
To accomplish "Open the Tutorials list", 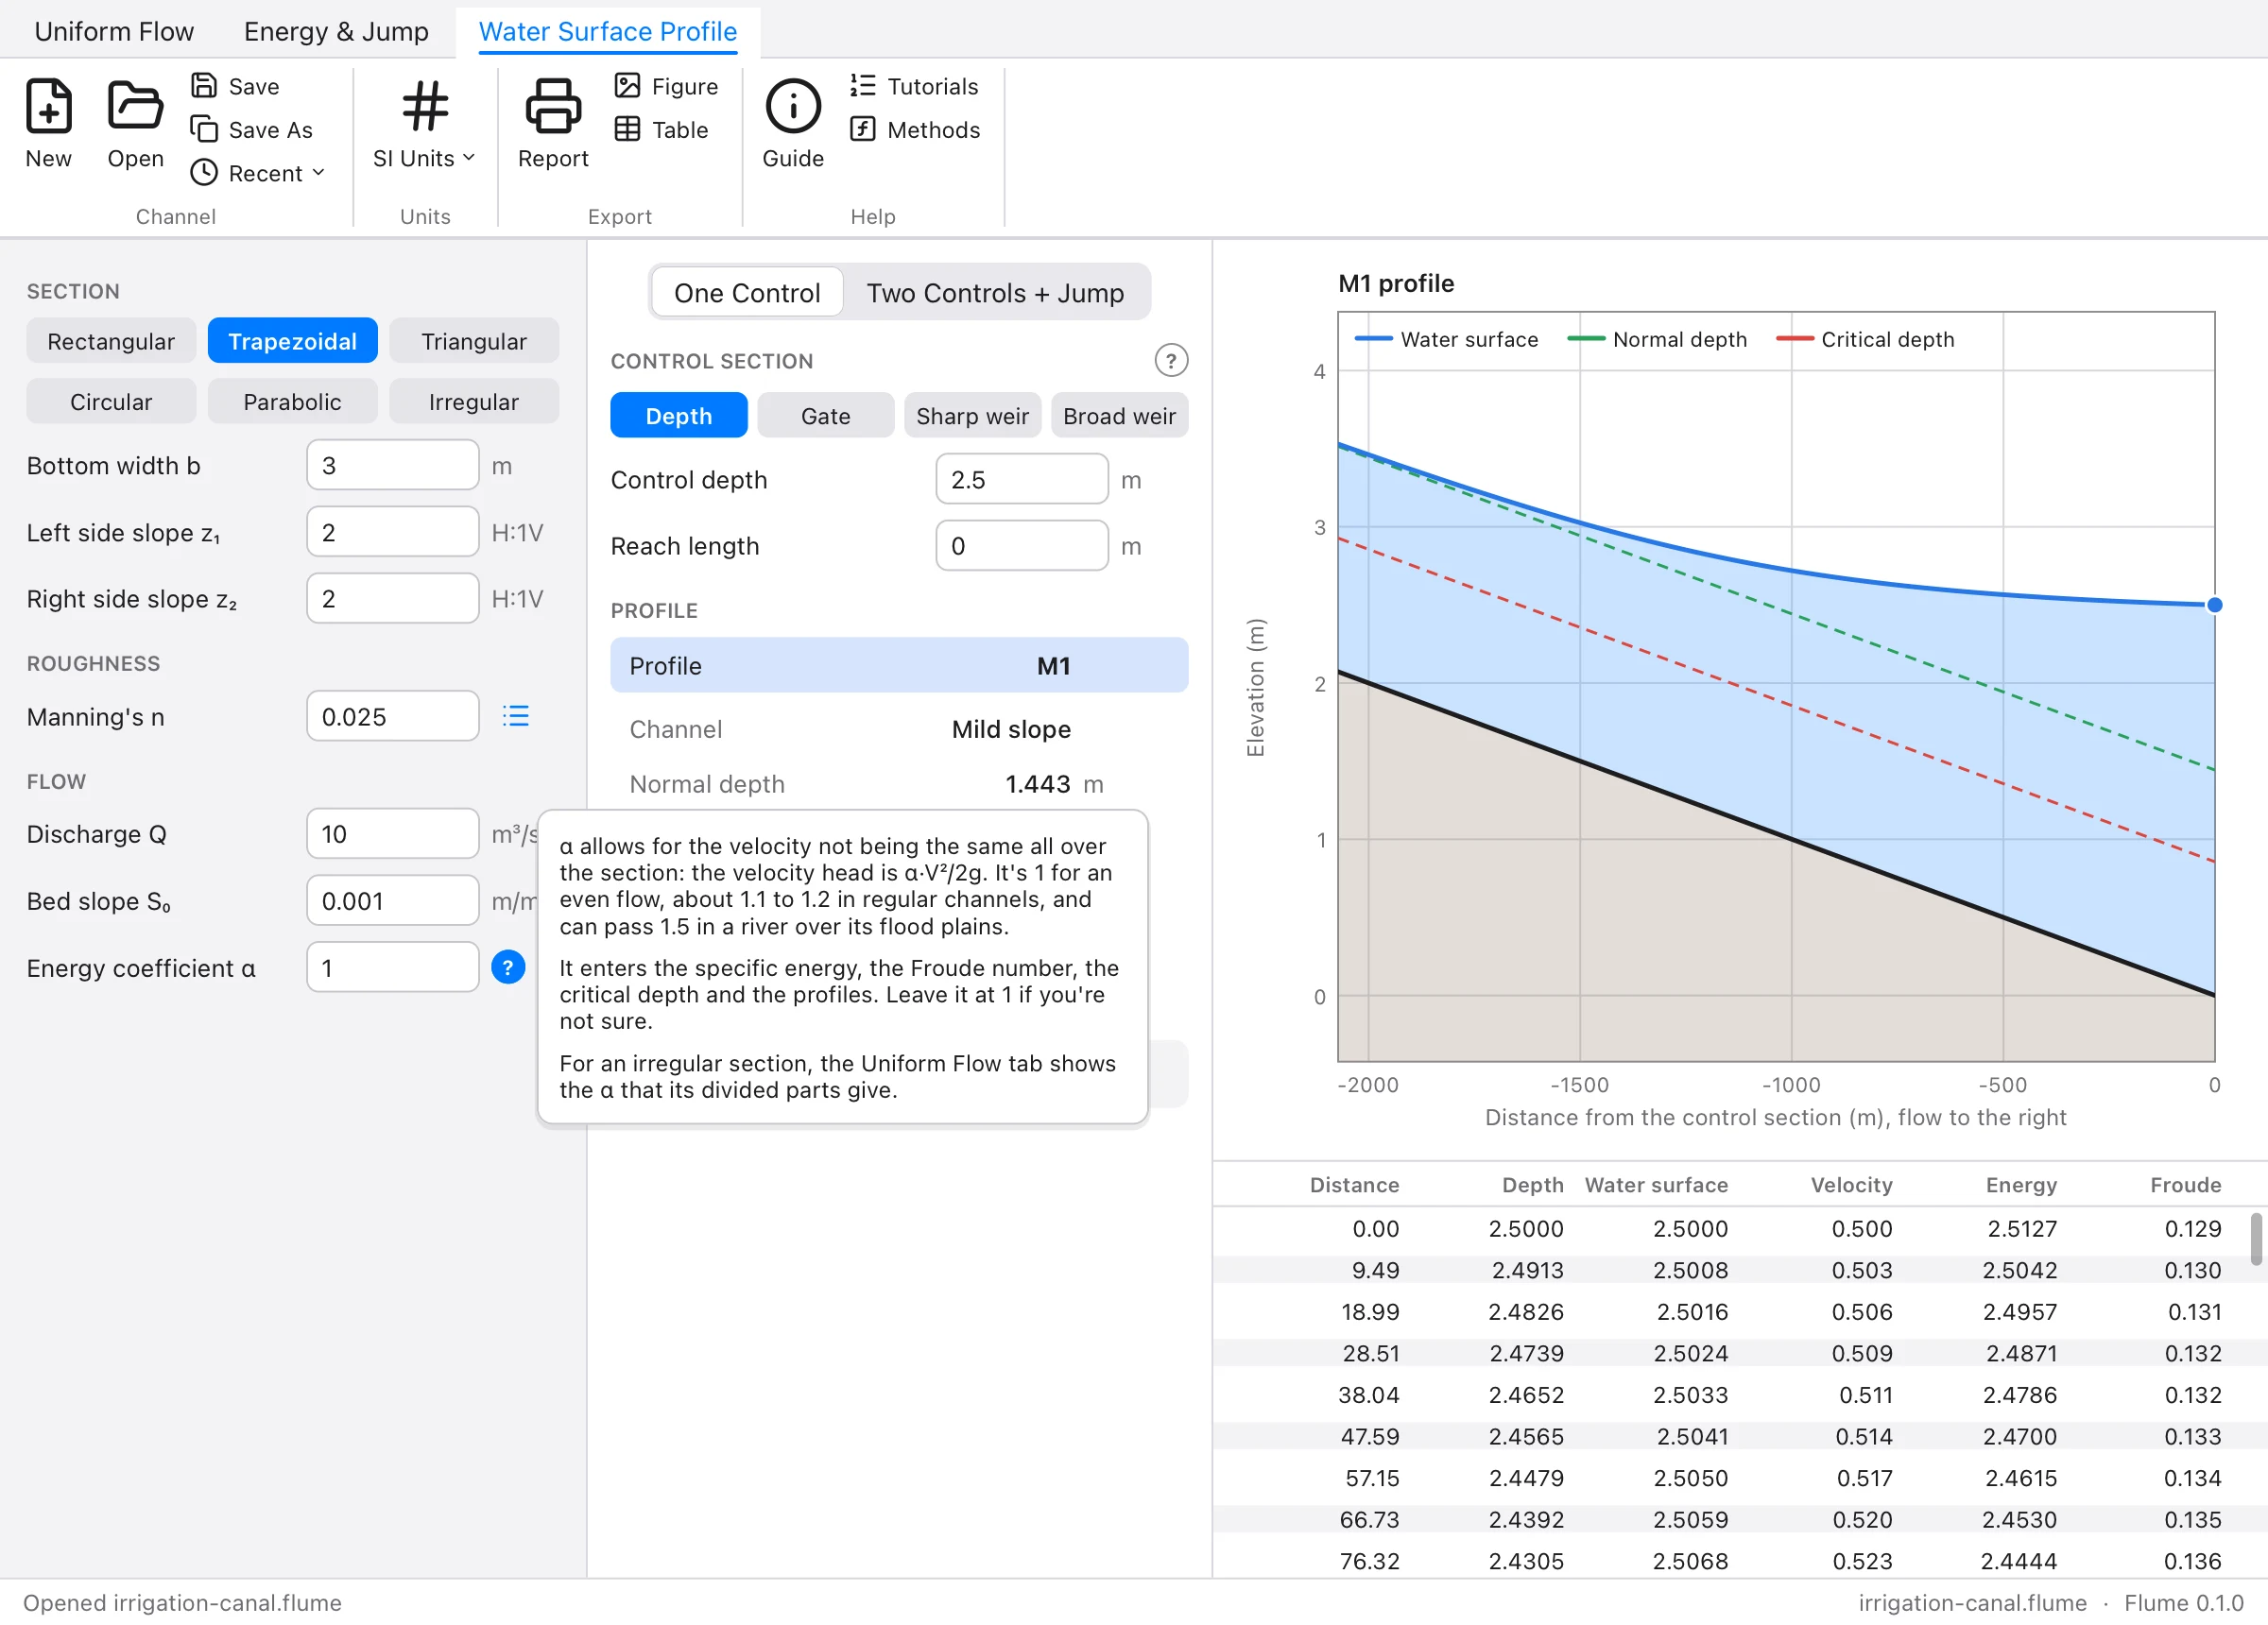I will click(x=914, y=86).
